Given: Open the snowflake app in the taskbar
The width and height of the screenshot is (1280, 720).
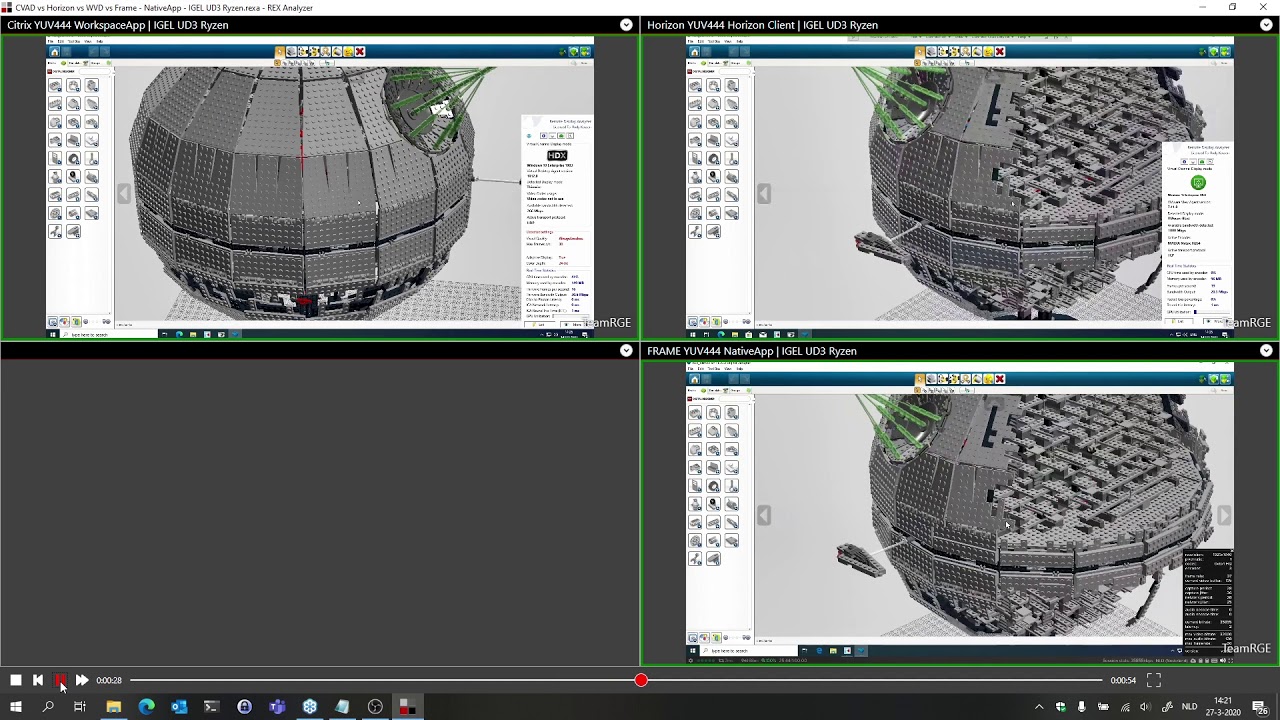Looking at the screenshot, I should [310, 707].
